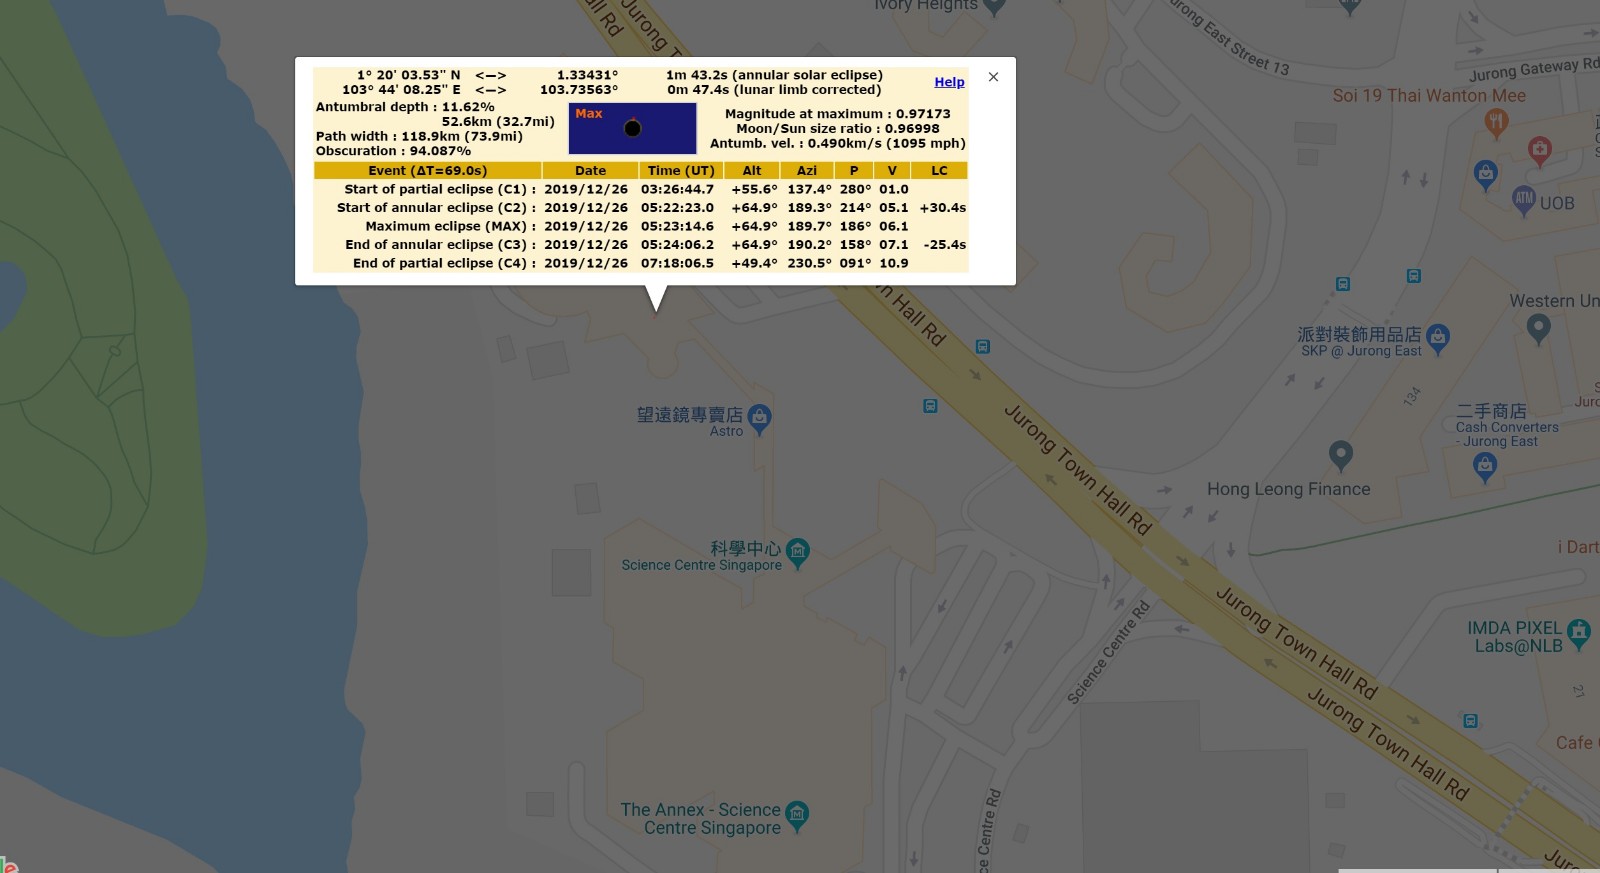This screenshot has width=1600, height=873.
Task: Click 'Maximum eclipse (MAX) :' row label
Action: [451, 226]
